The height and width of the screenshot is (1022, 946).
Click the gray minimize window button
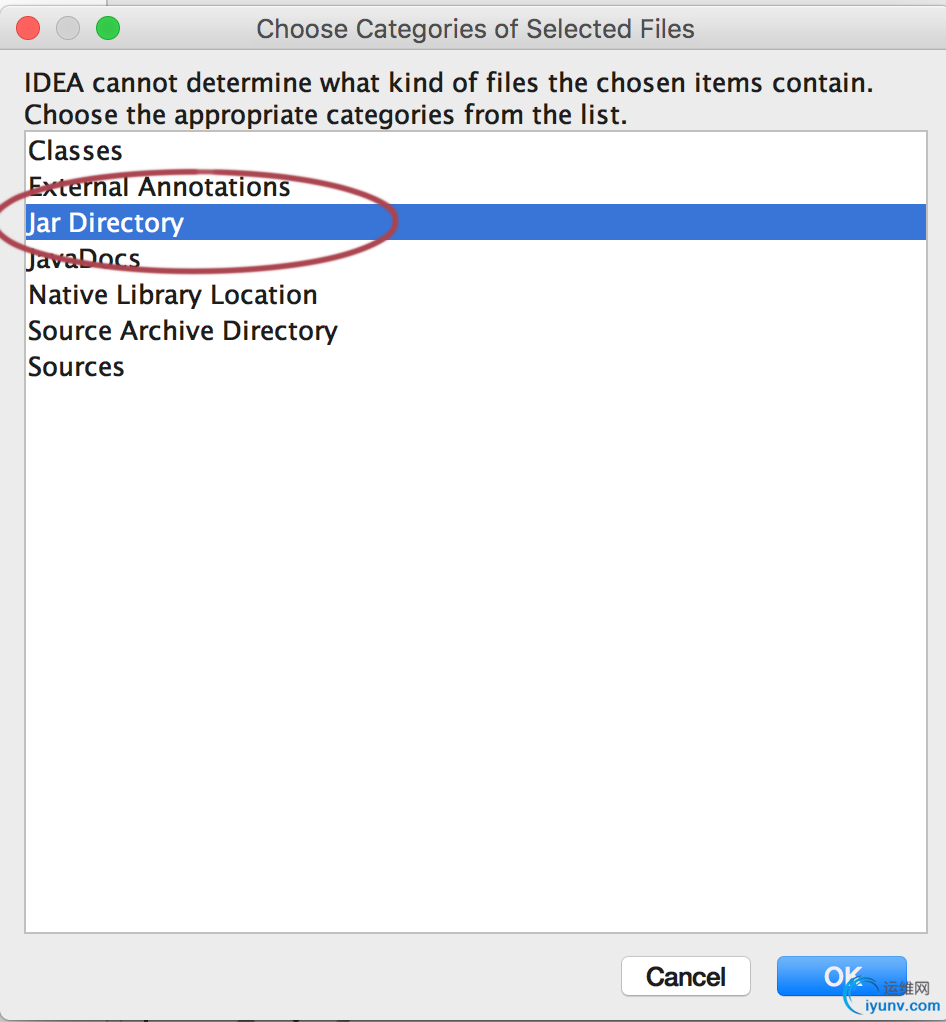pyautogui.click(x=68, y=29)
